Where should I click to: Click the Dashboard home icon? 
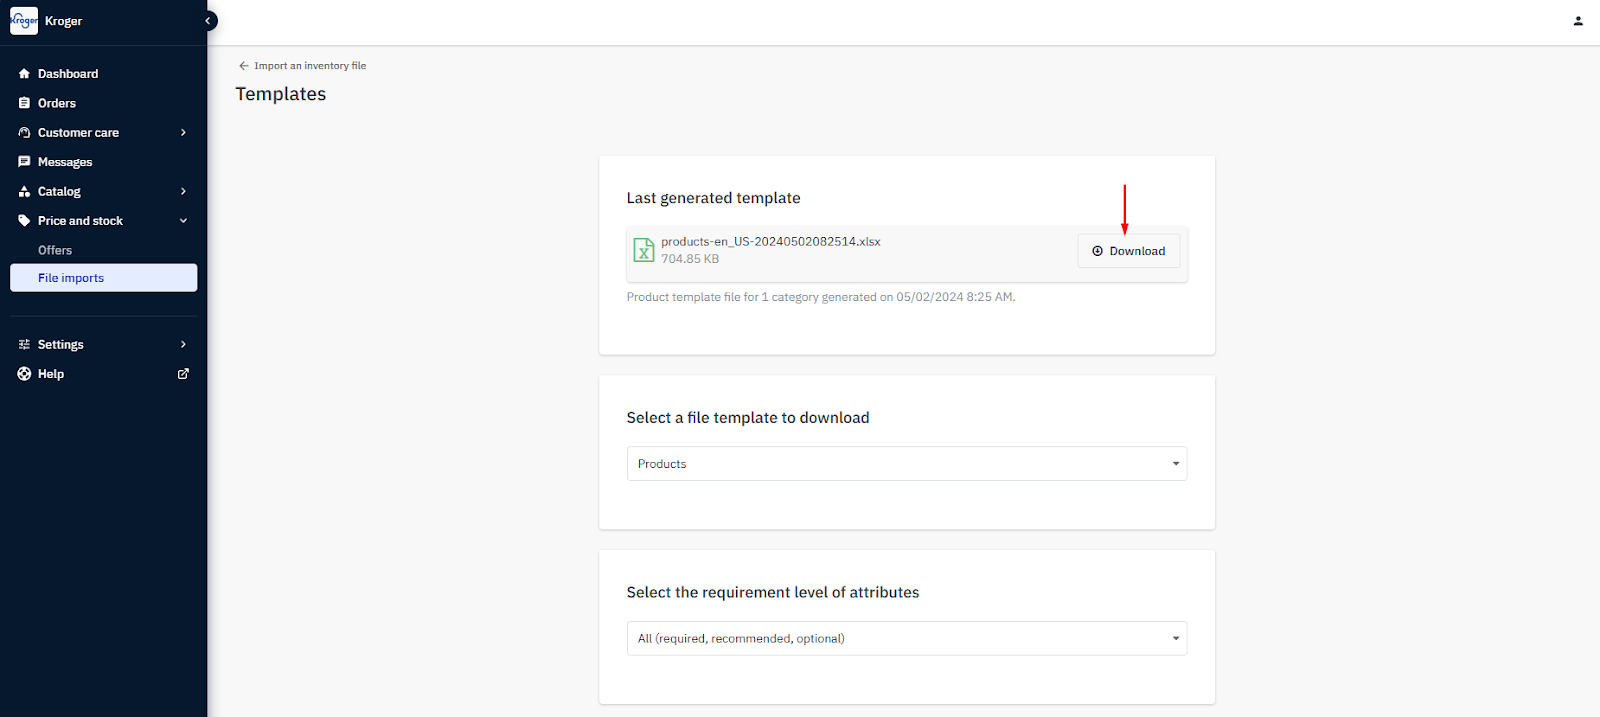[24, 74]
